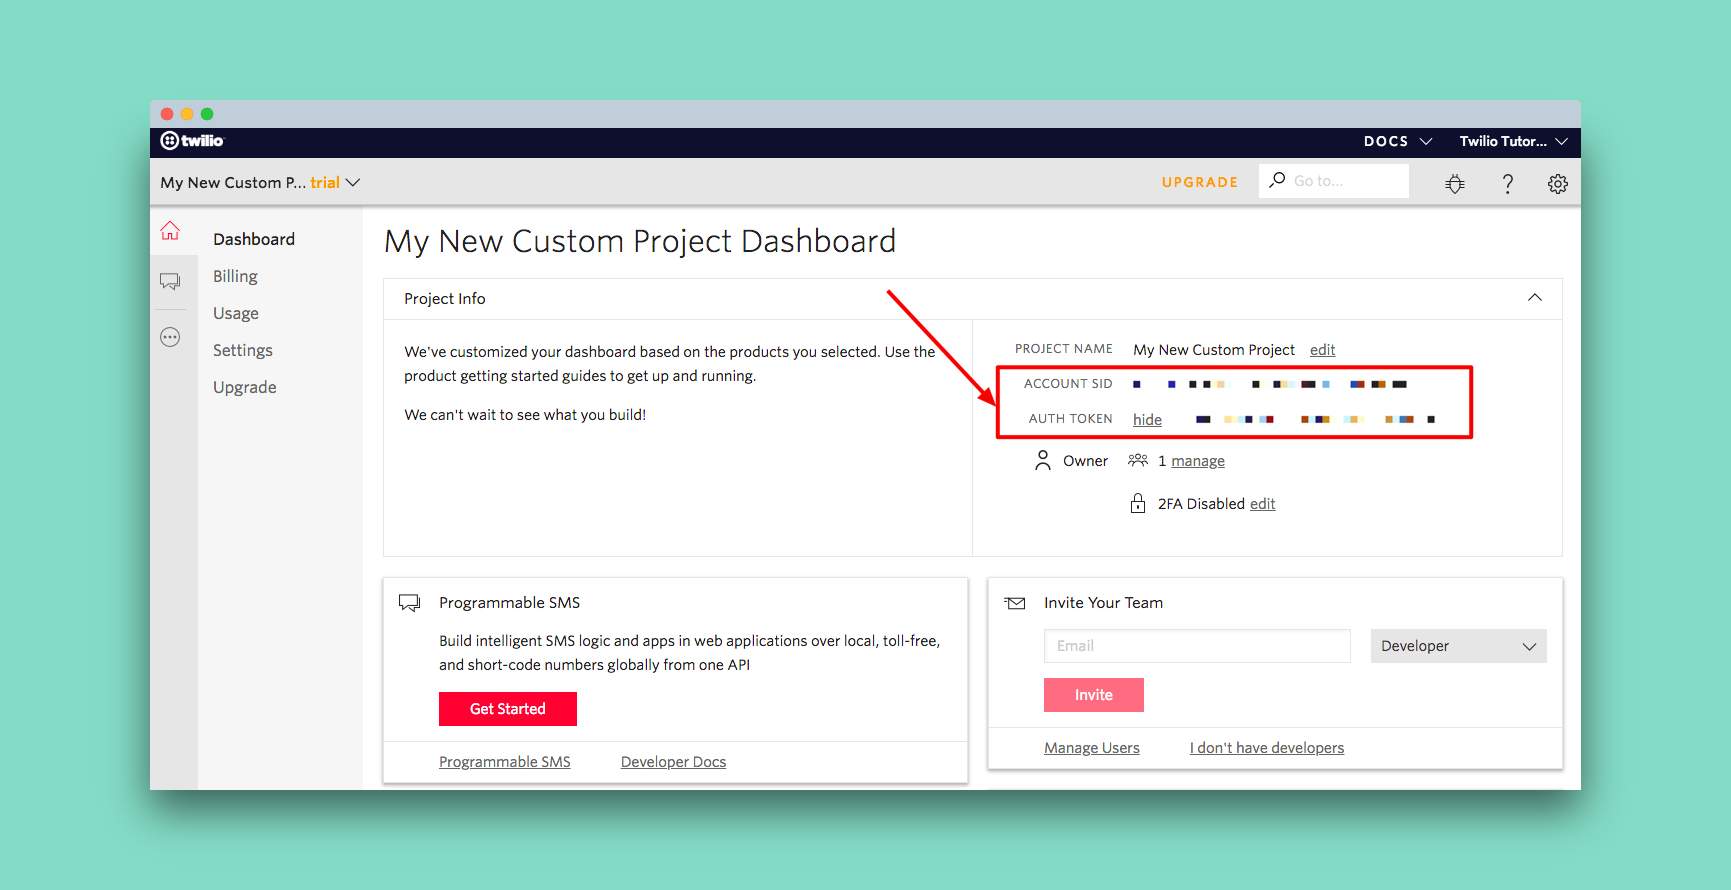Click the ACCOUNT SID value
The width and height of the screenshot is (1731, 890).
click(x=1270, y=384)
